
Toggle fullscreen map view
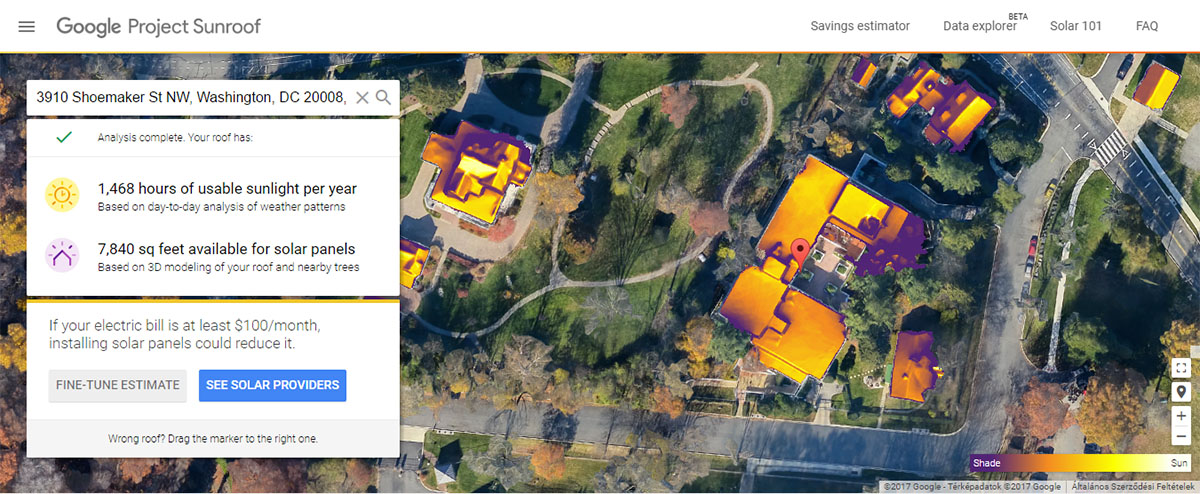(x=1181, y=367)
